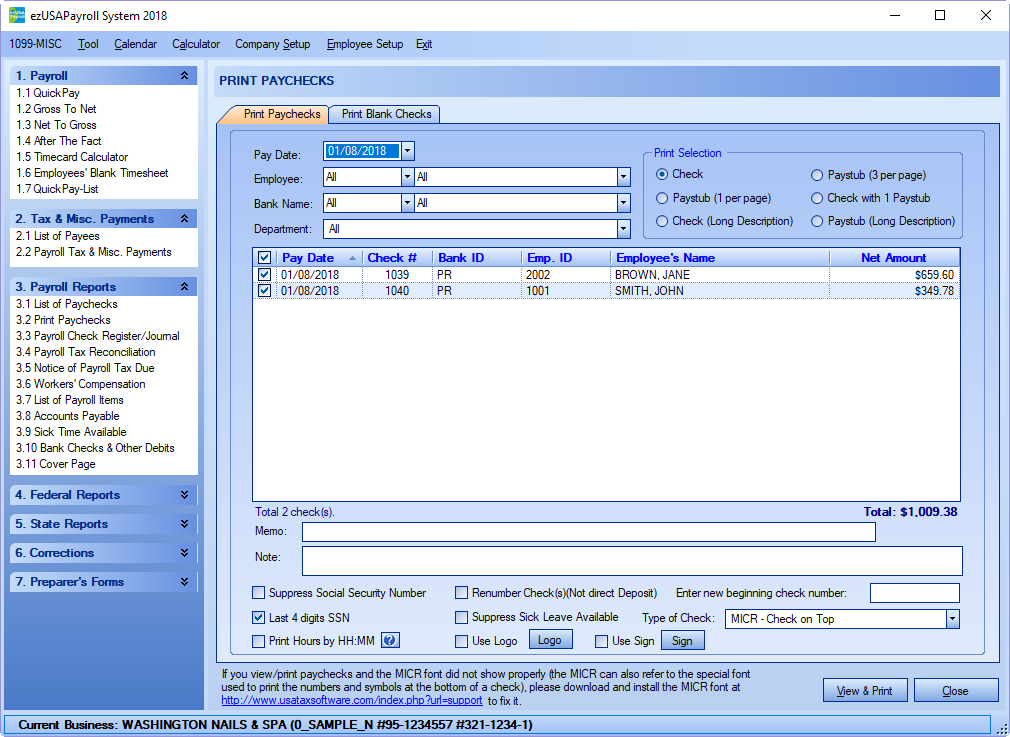The width and height of the screenshot is (1010, 737).
Task: Collapse the Payroll section chevron
Action: [184, 76]
